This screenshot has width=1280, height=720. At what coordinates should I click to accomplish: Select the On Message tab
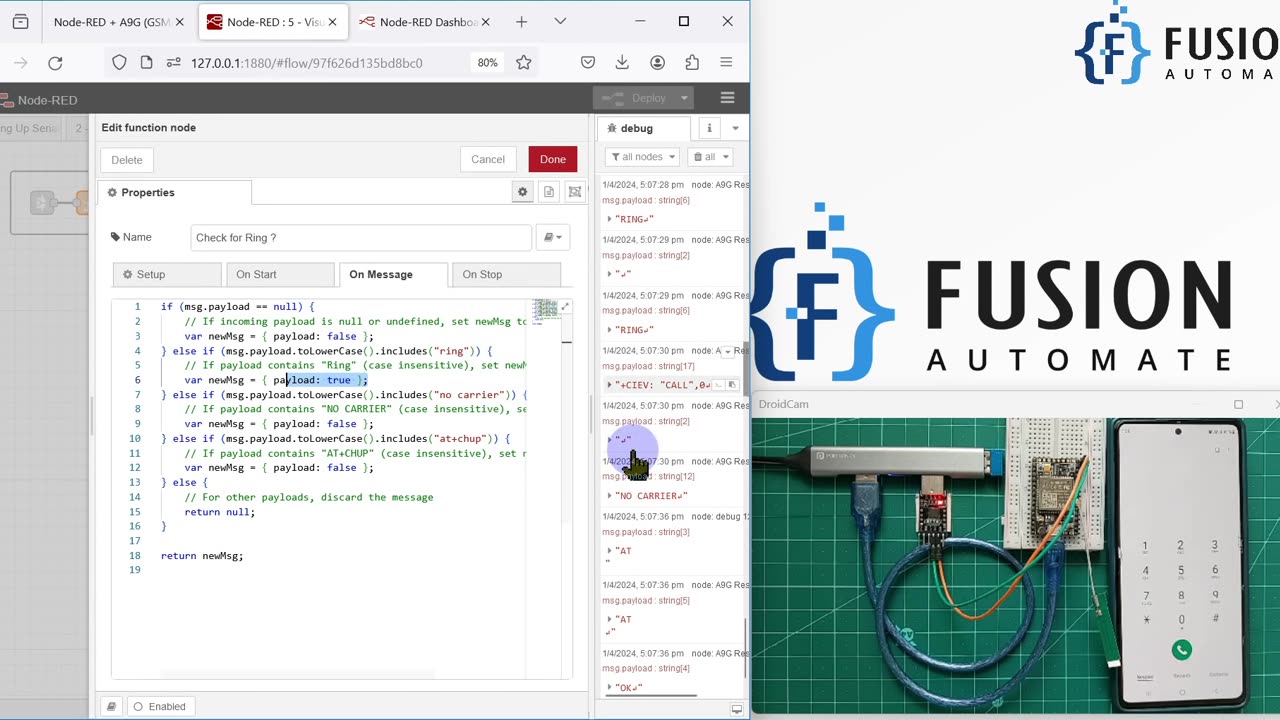pos(393,274)
